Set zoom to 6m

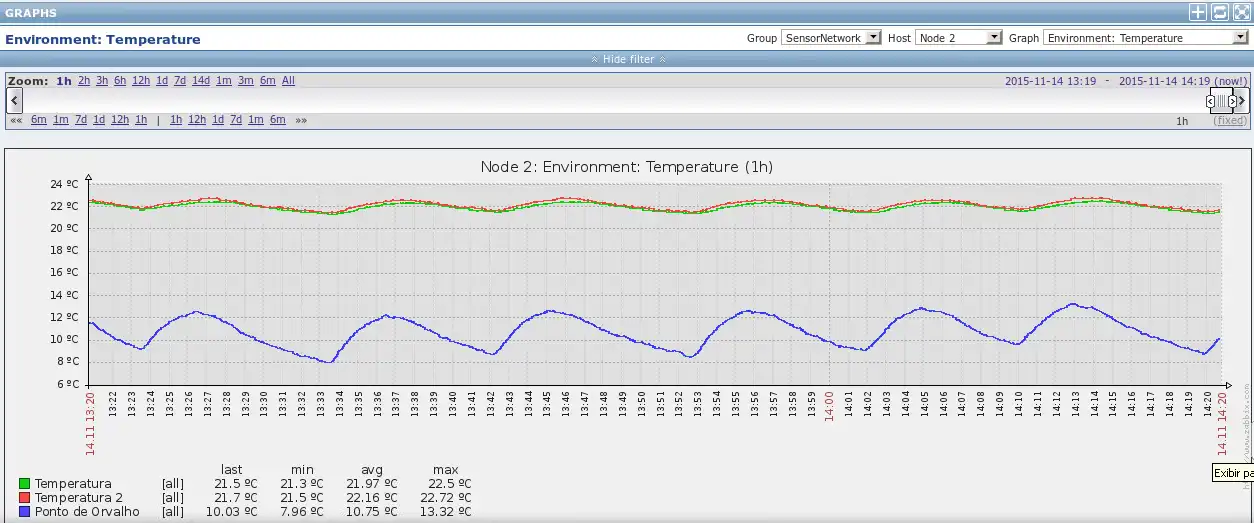point(268,81)
